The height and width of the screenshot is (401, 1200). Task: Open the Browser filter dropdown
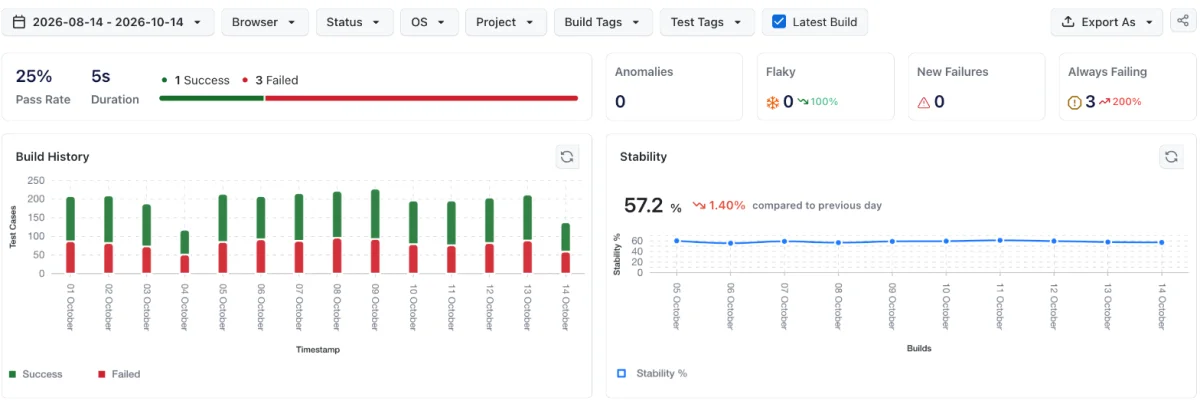[x=264, y=22]
